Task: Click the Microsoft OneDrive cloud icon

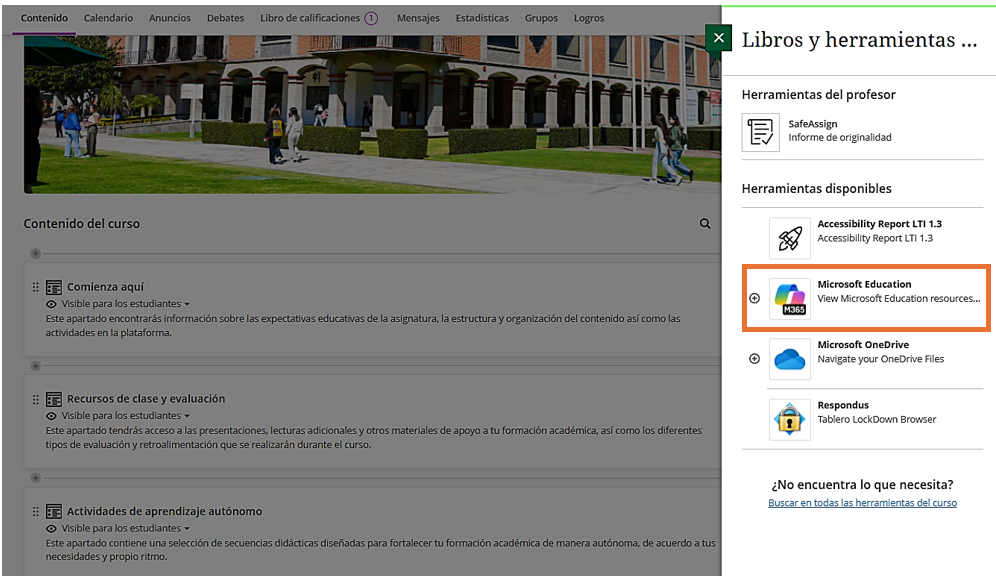Action: [x=790, y=359]
